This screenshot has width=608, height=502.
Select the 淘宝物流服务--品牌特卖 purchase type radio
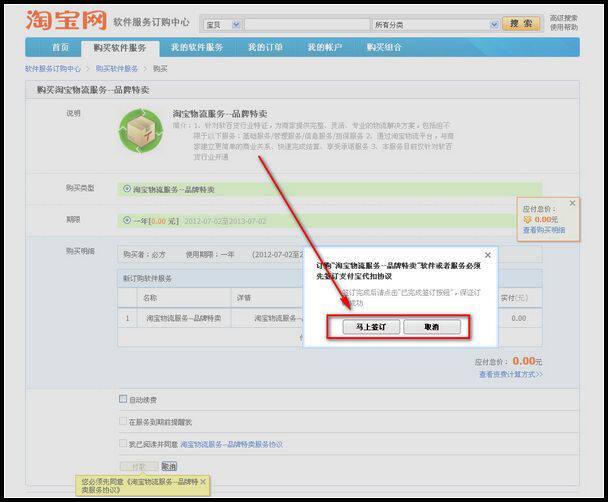click(x=126, y=189)
